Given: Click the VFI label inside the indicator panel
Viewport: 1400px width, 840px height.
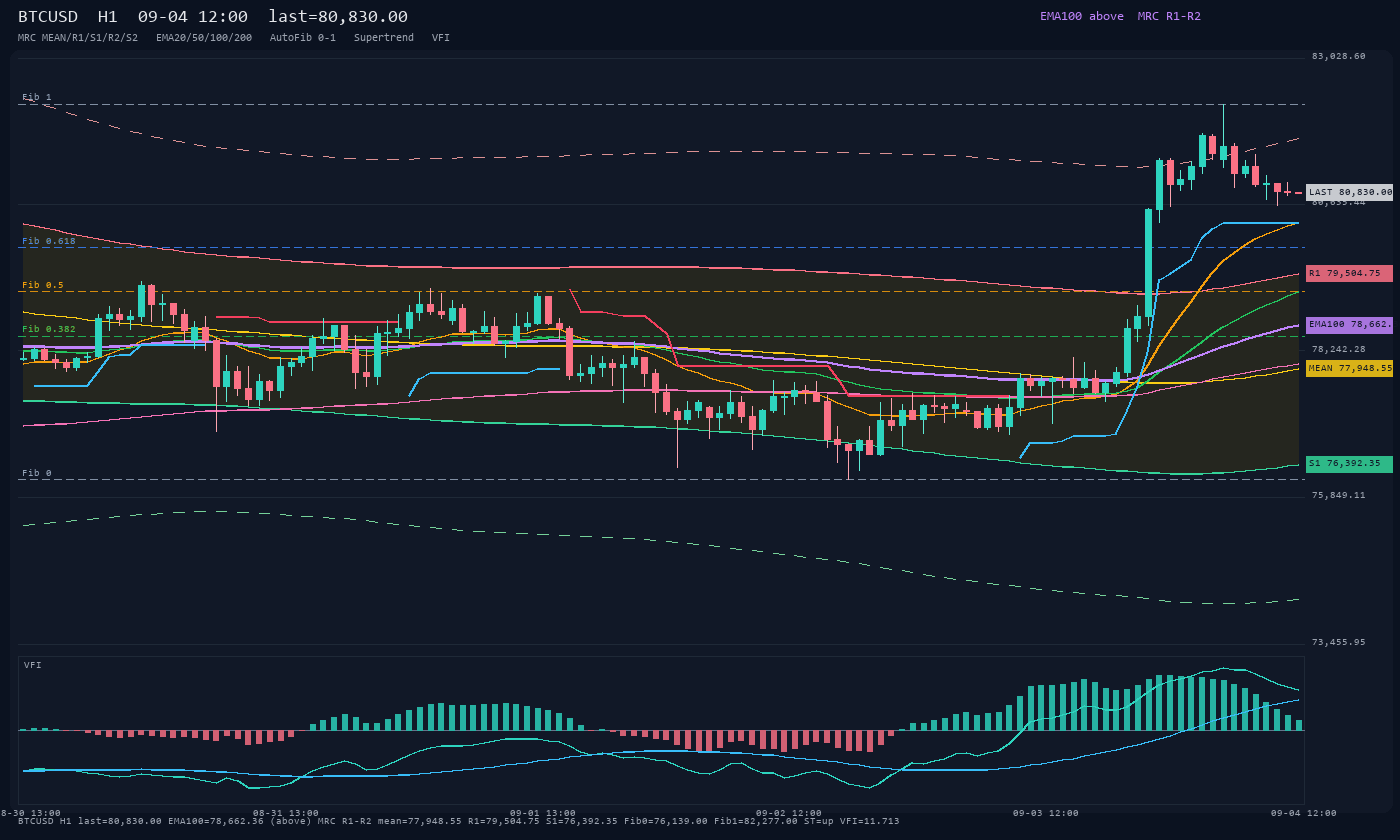Looking at the screenshot, I should point(33,665).
